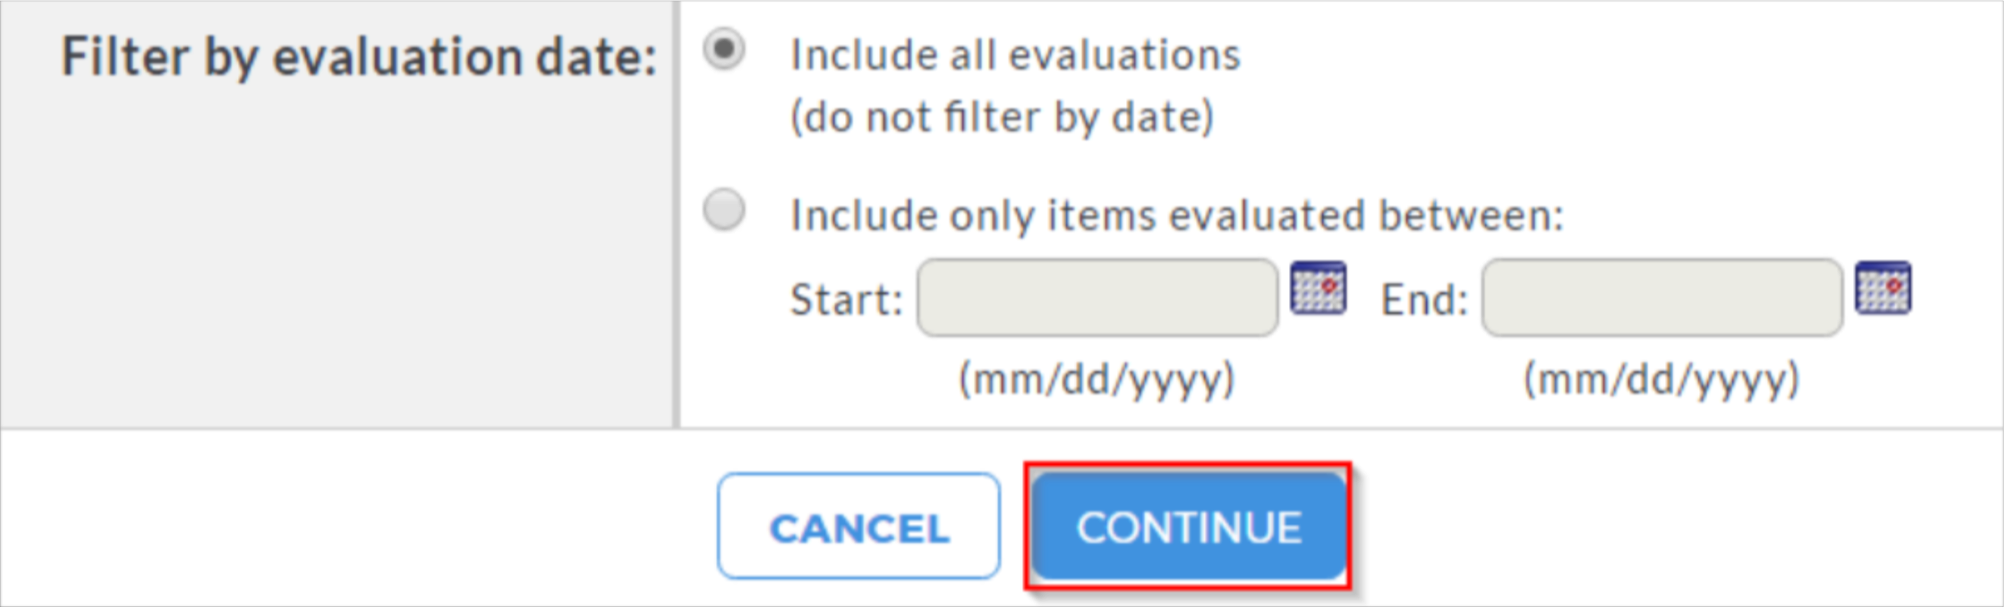The height and width of the screenshot is (607, 2004).
Task: Click the '(do not filter by date)' text
Action: [x=1002, y=117]
